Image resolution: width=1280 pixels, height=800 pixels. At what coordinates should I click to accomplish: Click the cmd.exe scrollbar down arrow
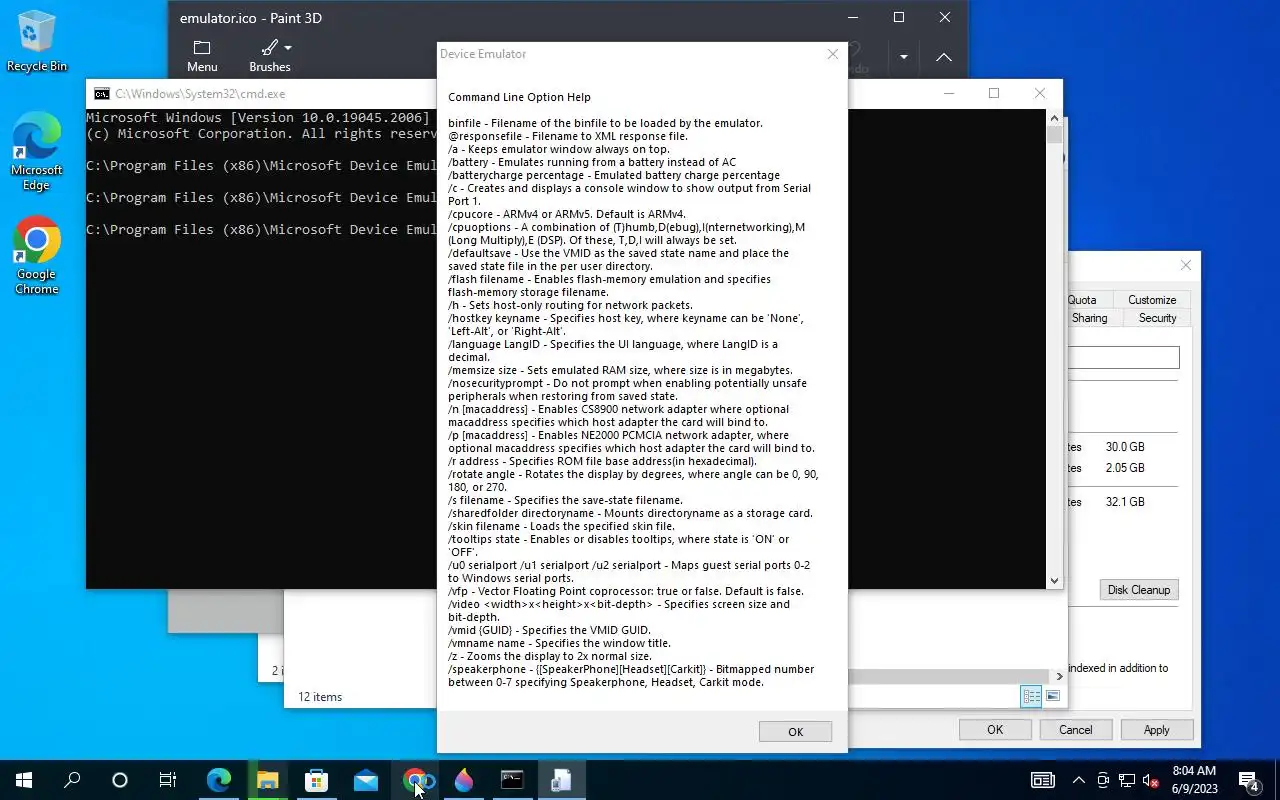[1054, 580]
